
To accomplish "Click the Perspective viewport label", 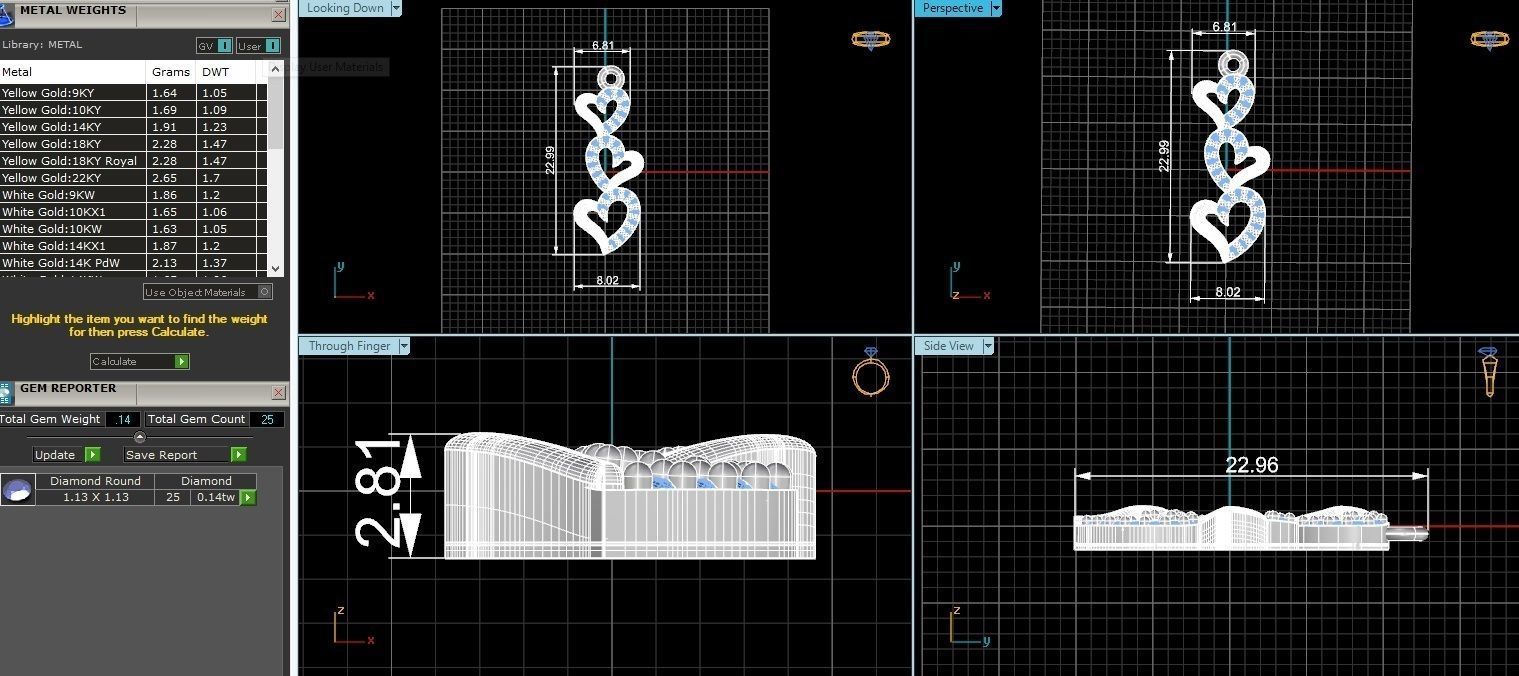I will (952, 8).
